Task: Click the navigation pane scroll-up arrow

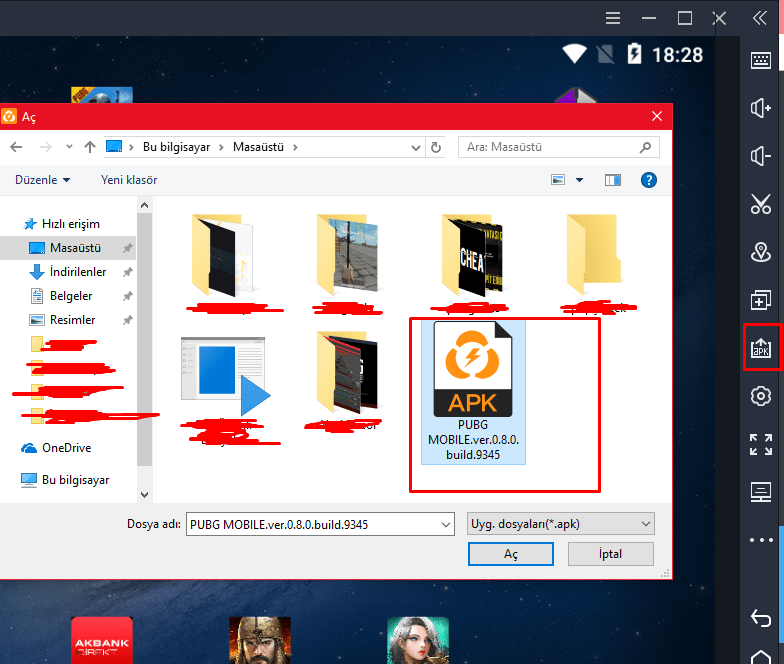Action: (x=144, y=205)
